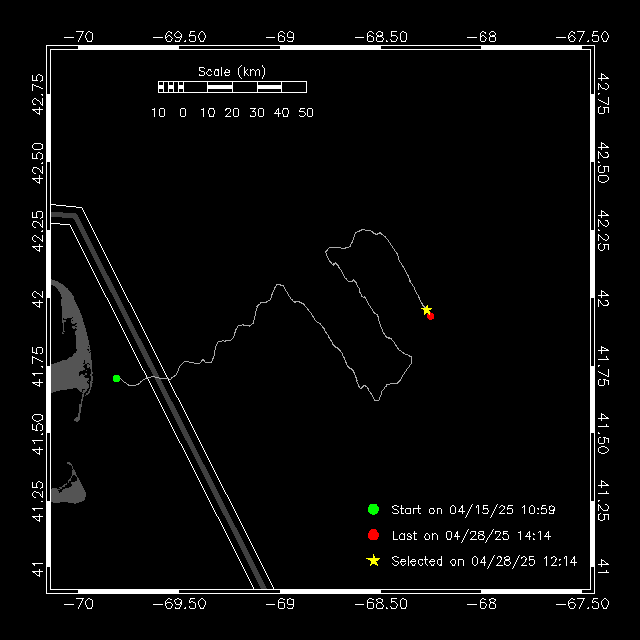Image resolution: width=640 pixels, height=640 pixels.
Task: Click the yellow star in the legend
Action: 373,561
